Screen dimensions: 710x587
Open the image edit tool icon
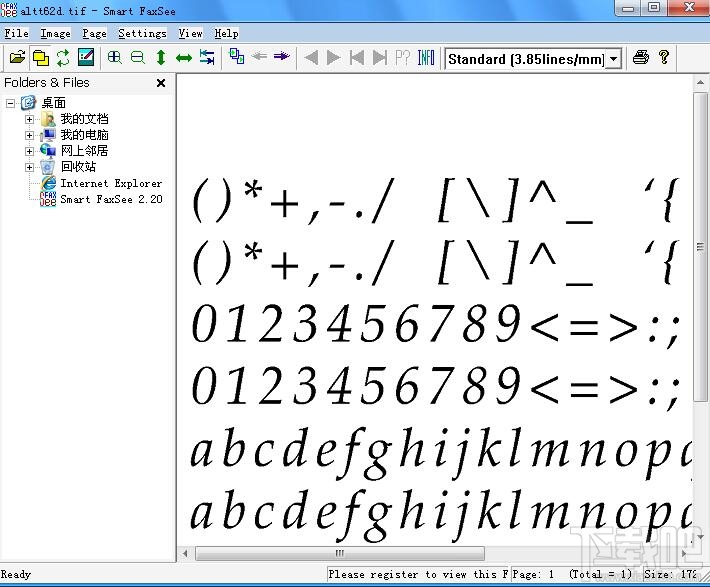86,58
